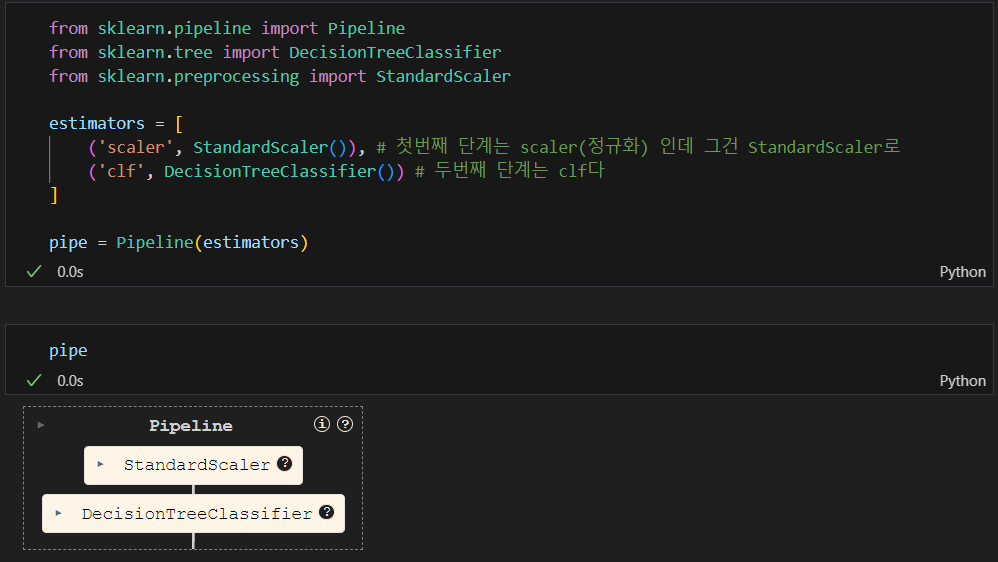Expand the Pipeline disclosure triangle
The height and width of the screenshot is (562, 998).
coord(41,425)
